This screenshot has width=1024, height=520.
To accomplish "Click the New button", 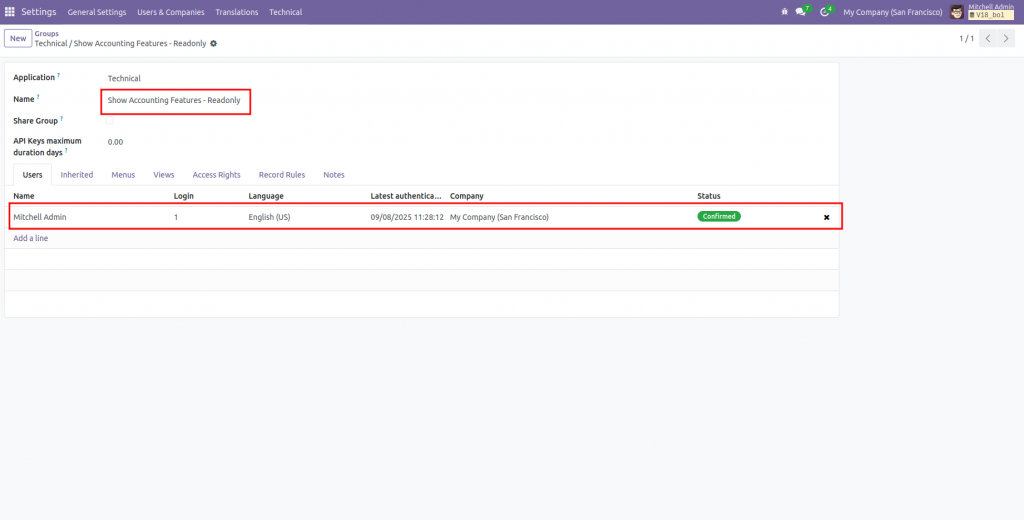I will (x=18, y=38).
